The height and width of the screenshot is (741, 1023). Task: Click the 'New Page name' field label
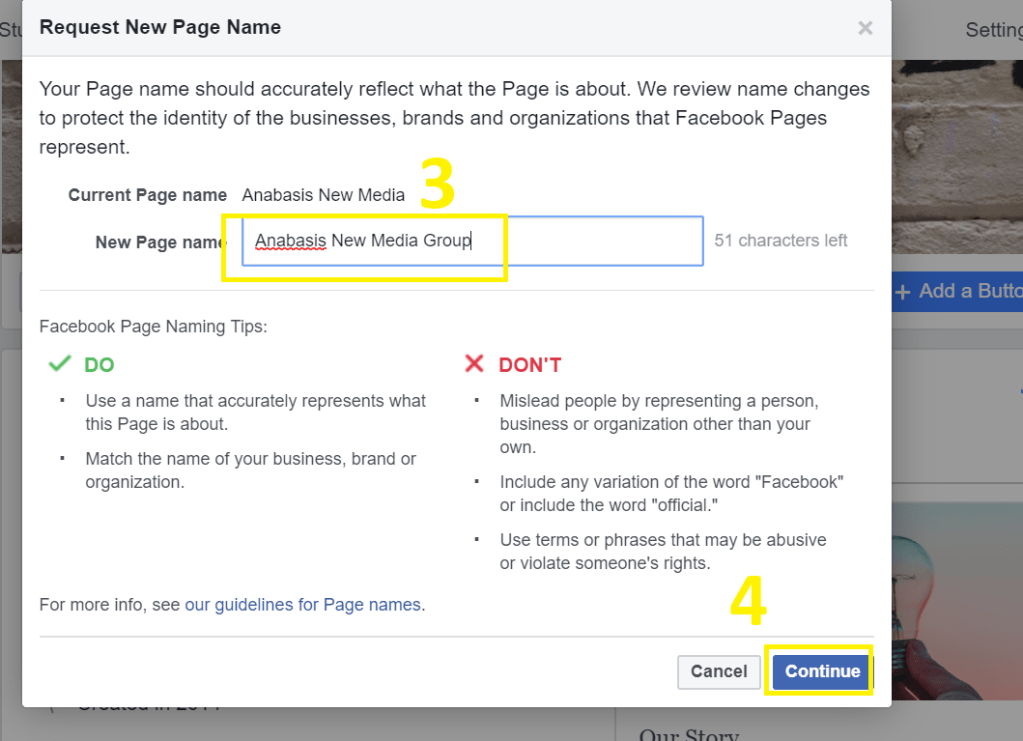point(160,242)
